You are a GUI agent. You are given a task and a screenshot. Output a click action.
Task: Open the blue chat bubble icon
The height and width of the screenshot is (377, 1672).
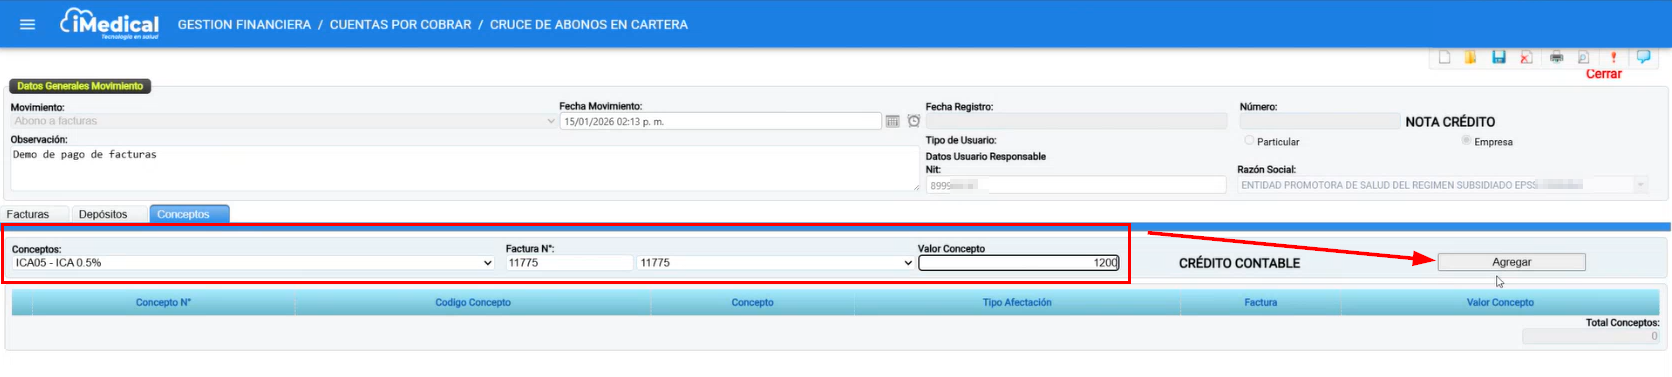point(1643,57)
